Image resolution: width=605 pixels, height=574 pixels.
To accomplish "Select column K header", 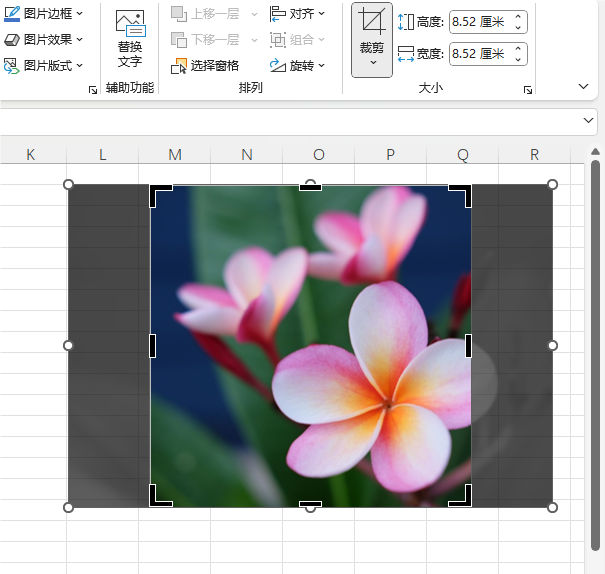I will pos(30,155).
